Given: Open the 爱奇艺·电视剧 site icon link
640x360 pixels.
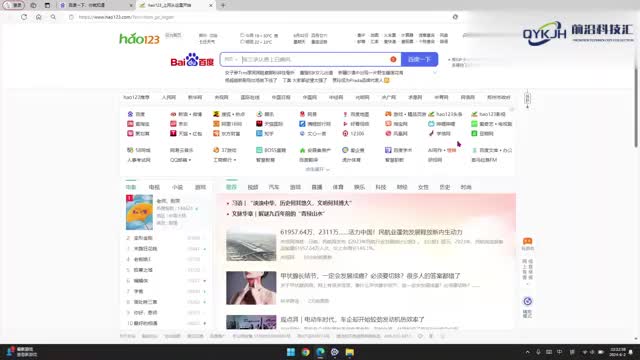Looking at the screenshot, I should [x=492, y=124].
